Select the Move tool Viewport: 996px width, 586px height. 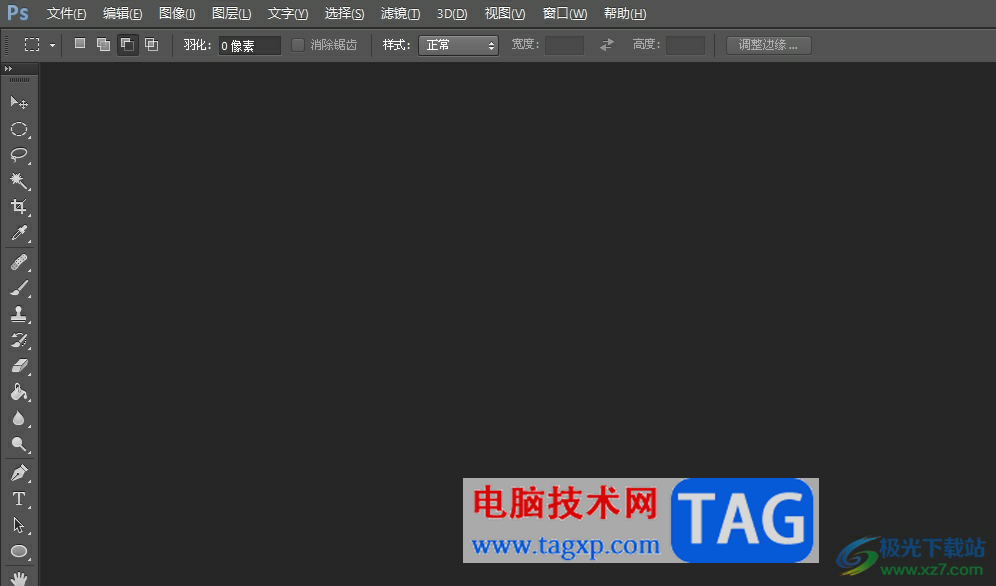(19, 102)
